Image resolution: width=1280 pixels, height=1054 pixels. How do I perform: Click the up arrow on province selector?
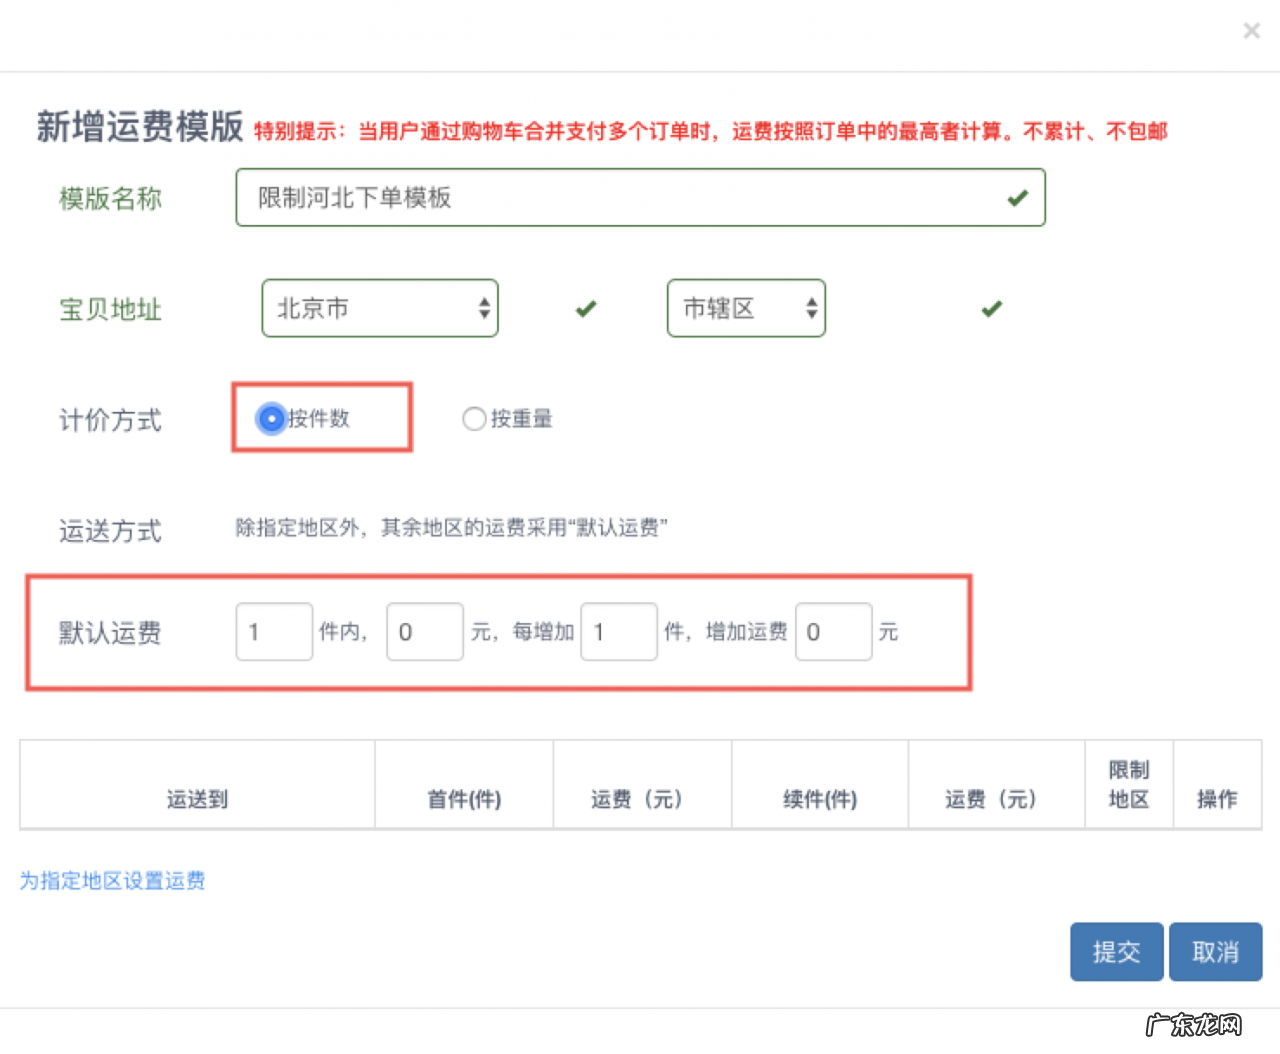coord(484,302)
